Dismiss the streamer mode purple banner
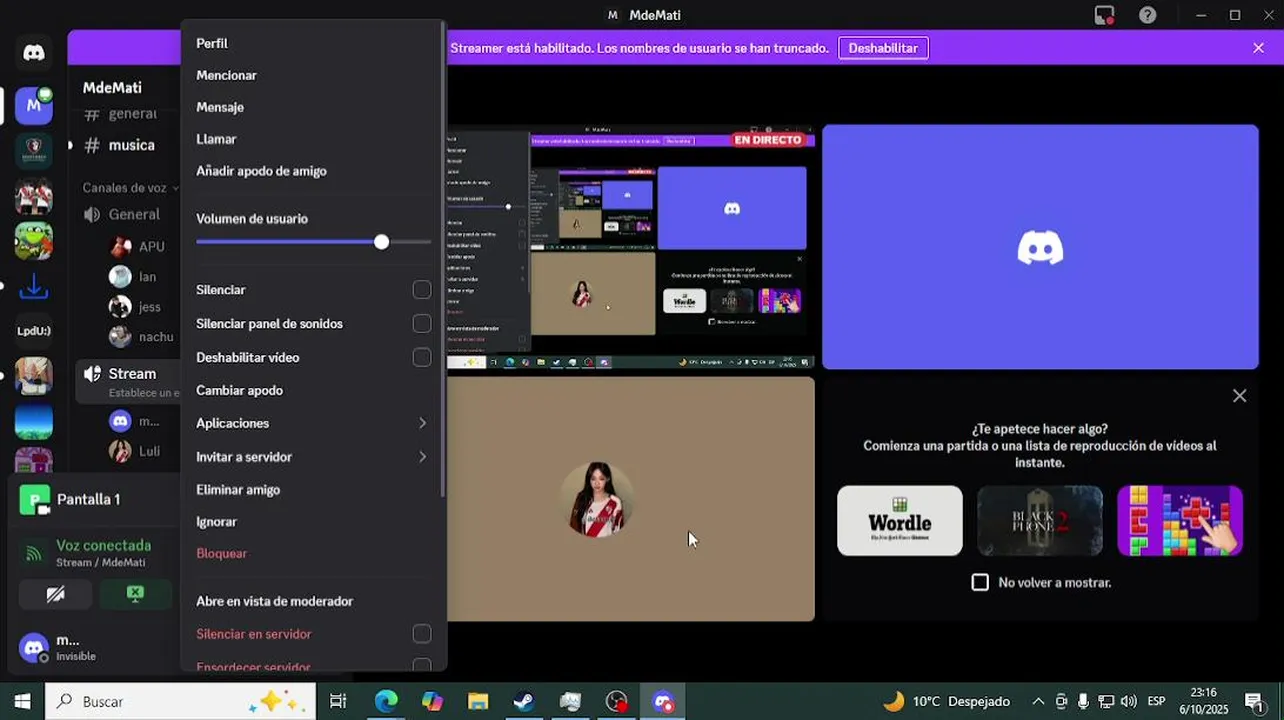The width and height of the screenshot is (1284, 720). click(x=1258, y=48)
